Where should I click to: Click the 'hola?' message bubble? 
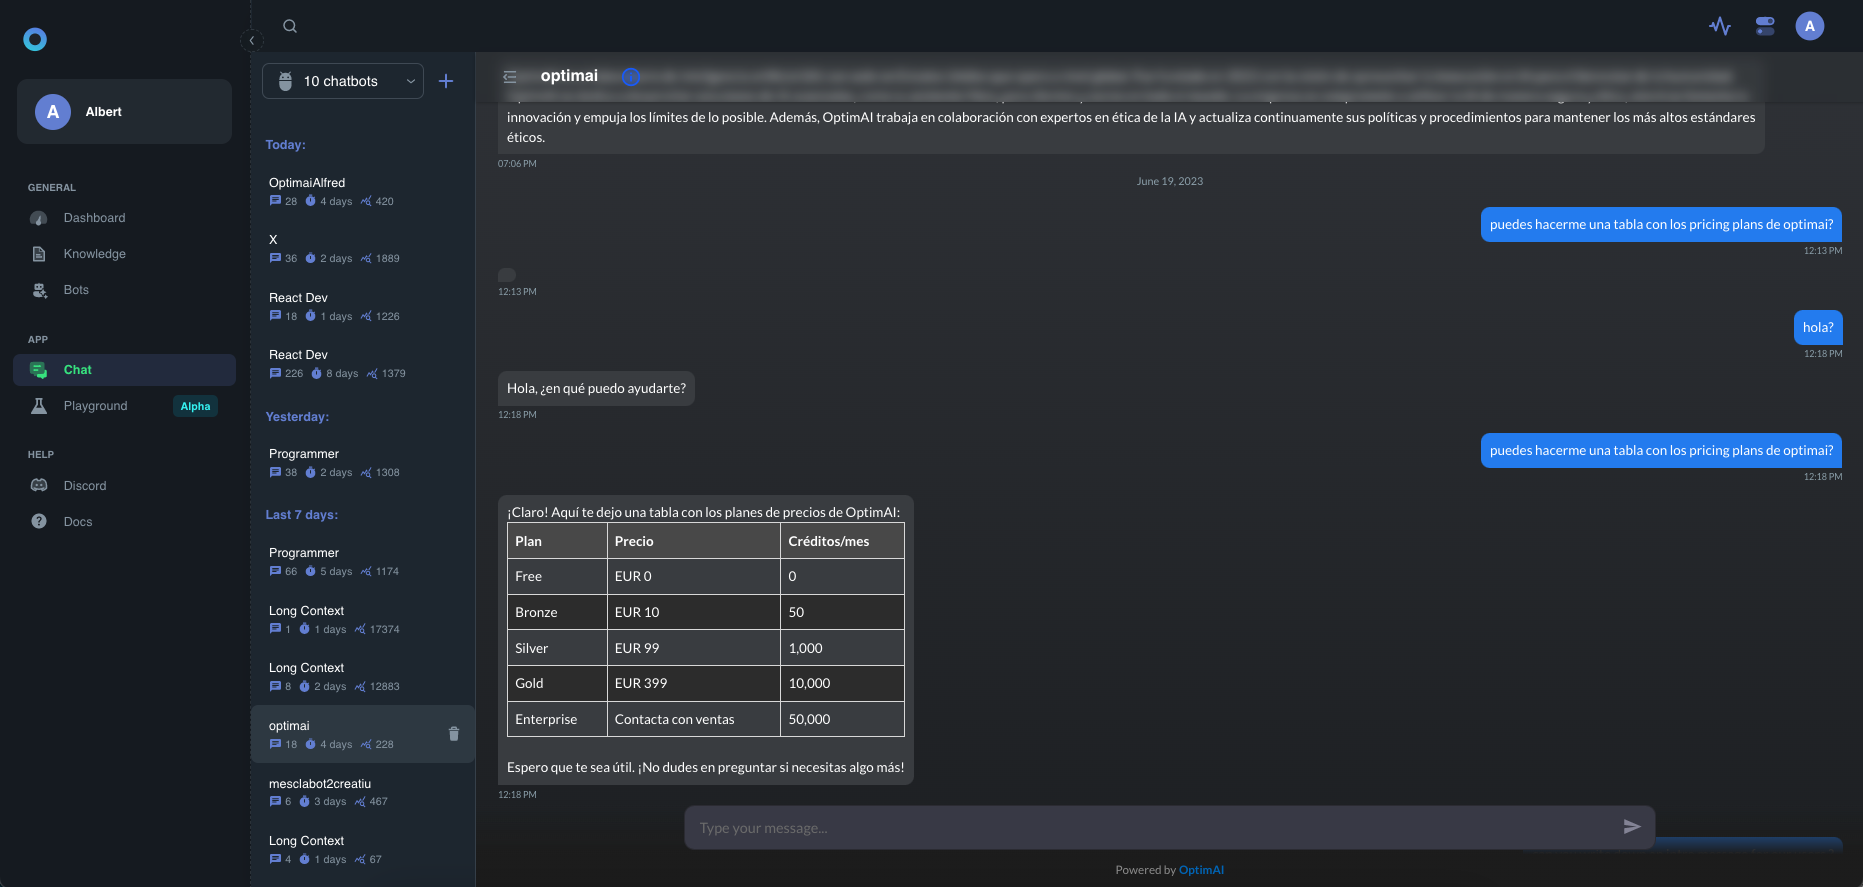click(x=1818, y=327)
